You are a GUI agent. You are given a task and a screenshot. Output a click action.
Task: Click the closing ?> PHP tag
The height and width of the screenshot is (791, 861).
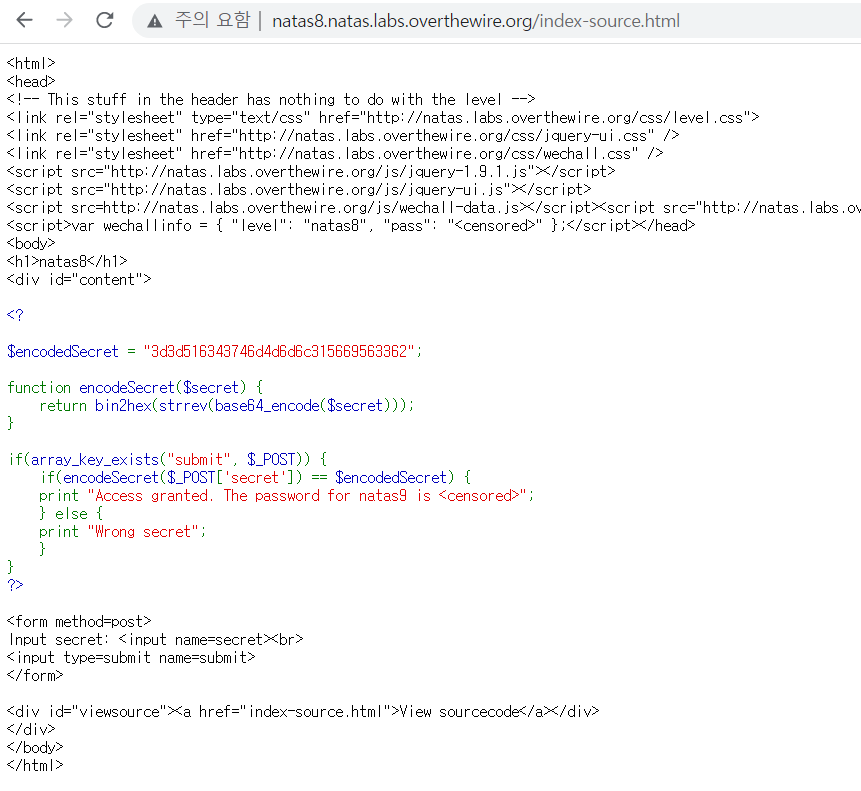tap(15, 585)
